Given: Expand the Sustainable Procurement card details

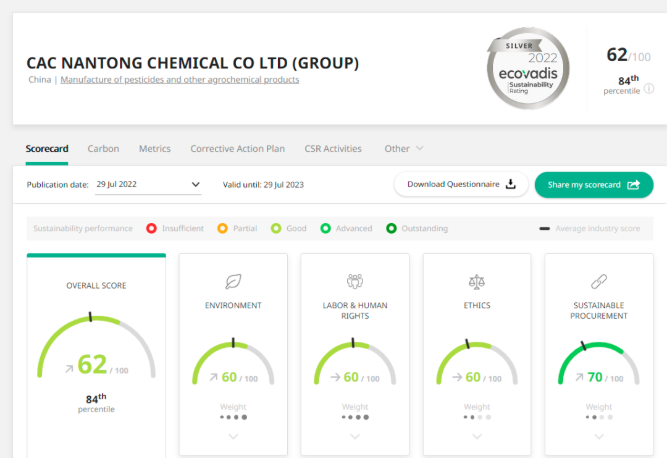Looking at the screenshot, I should click(x=599, y=436).
